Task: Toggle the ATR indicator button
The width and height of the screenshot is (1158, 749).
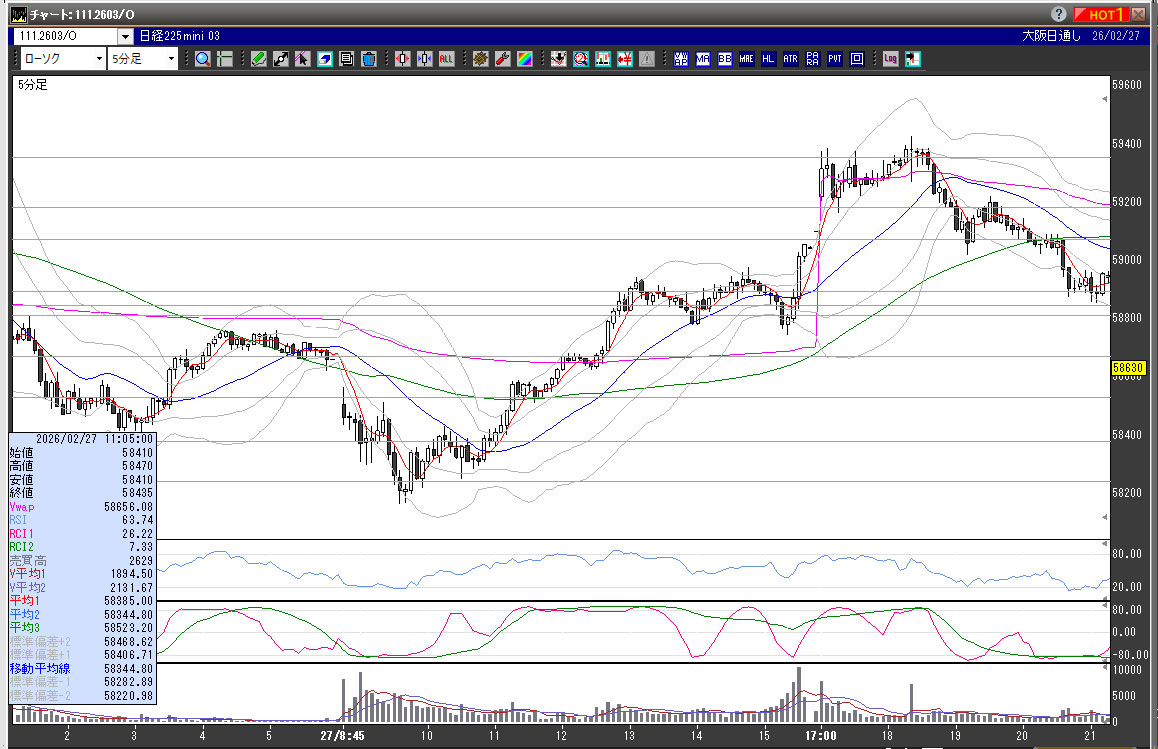Action: (790, 59)
